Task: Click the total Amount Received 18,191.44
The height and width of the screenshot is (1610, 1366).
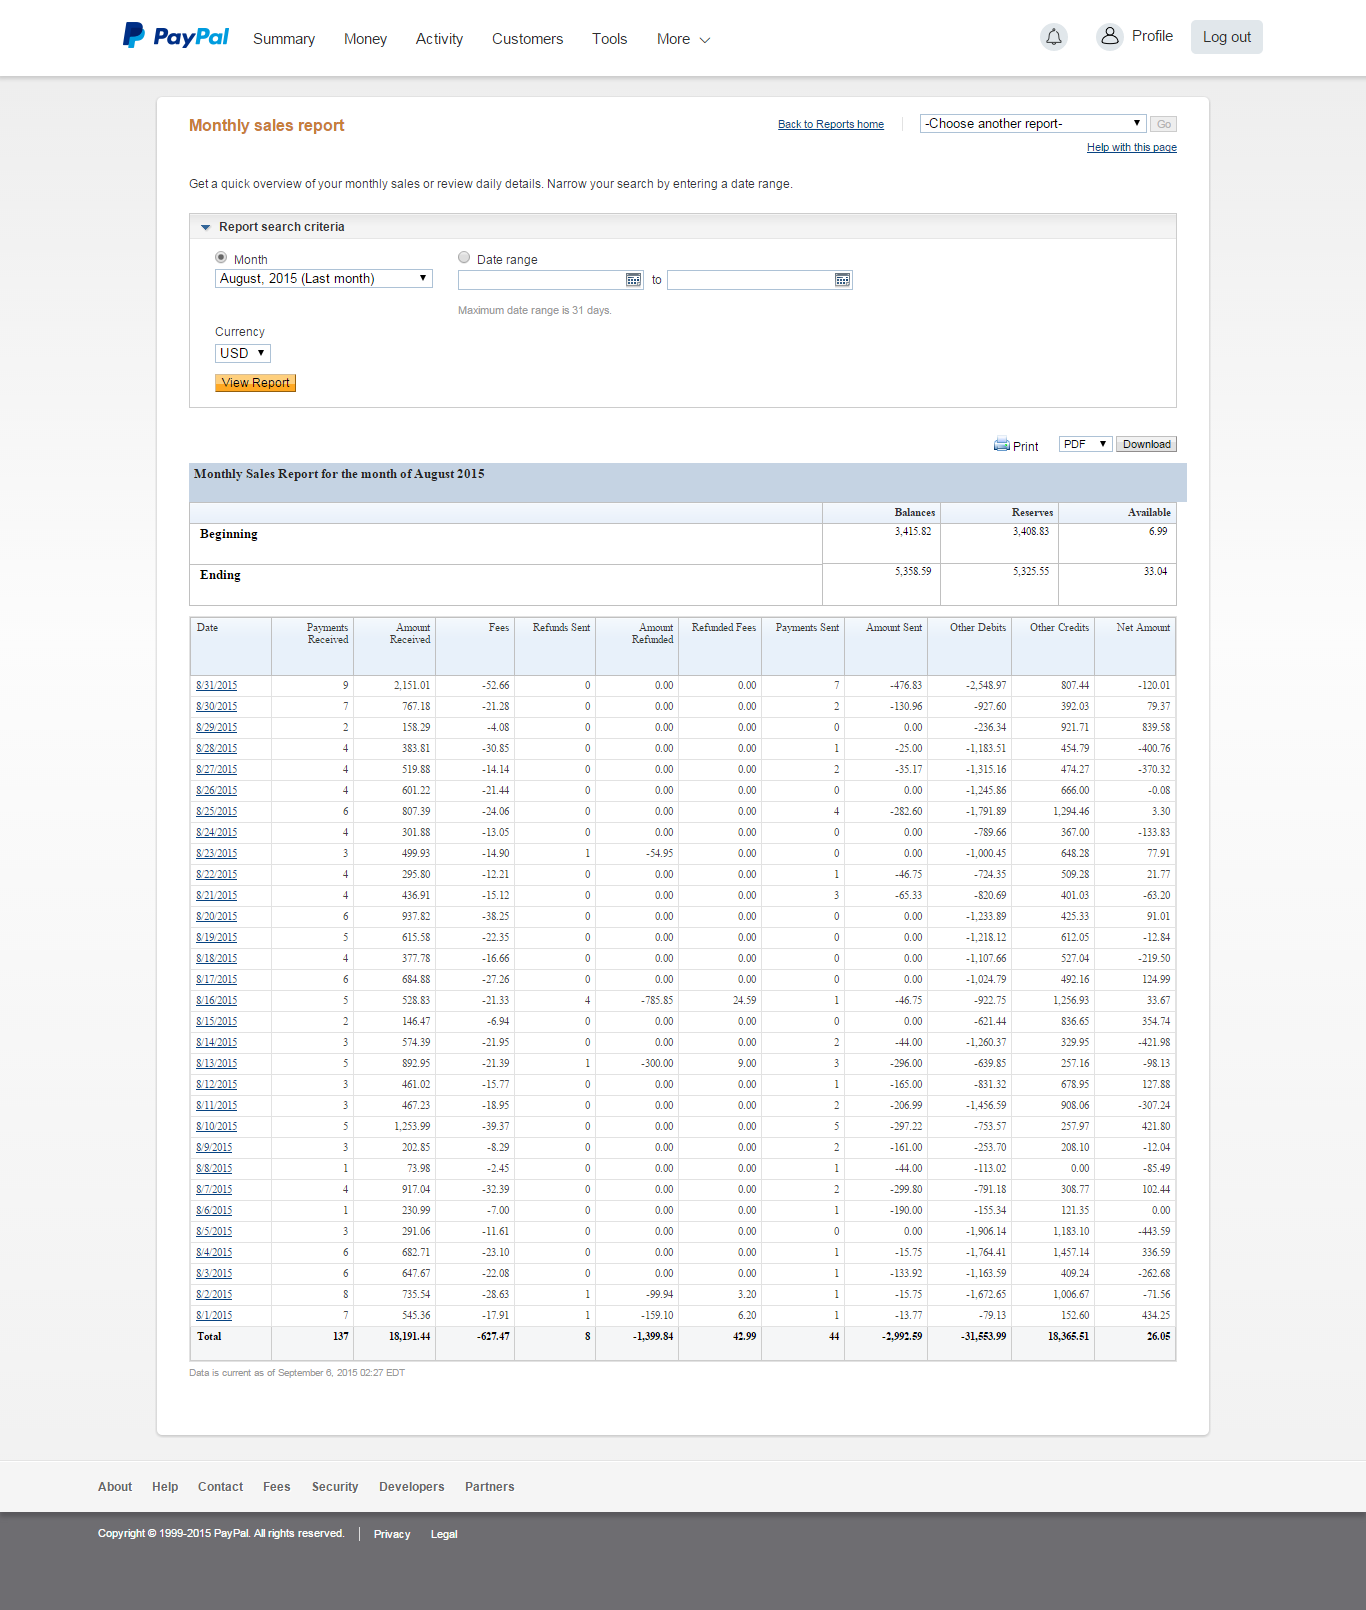Action: [x=409, y=1337]
